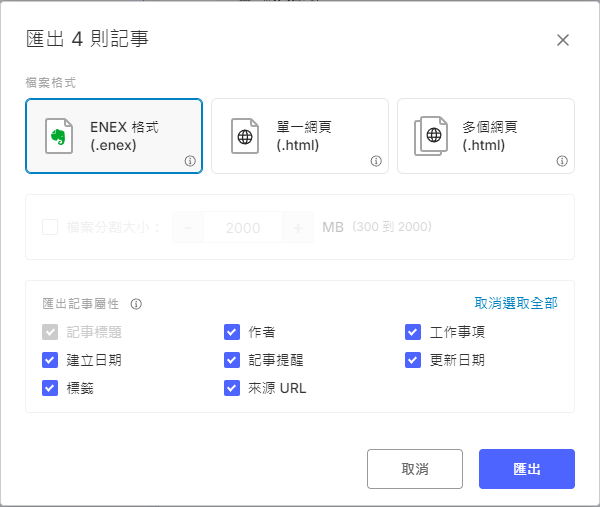Click info icon on 單一網頁 card

376,161
